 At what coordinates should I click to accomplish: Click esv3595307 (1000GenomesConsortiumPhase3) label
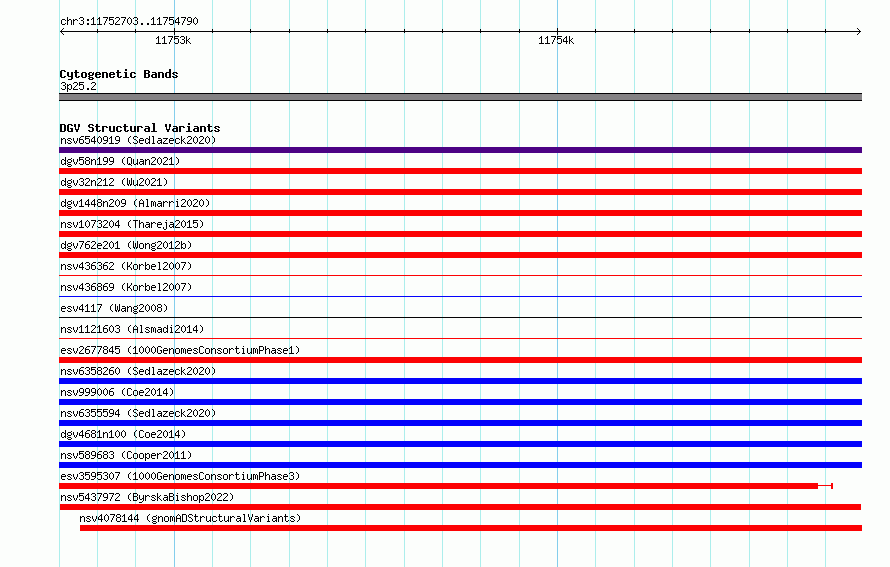tap(180, 476)
